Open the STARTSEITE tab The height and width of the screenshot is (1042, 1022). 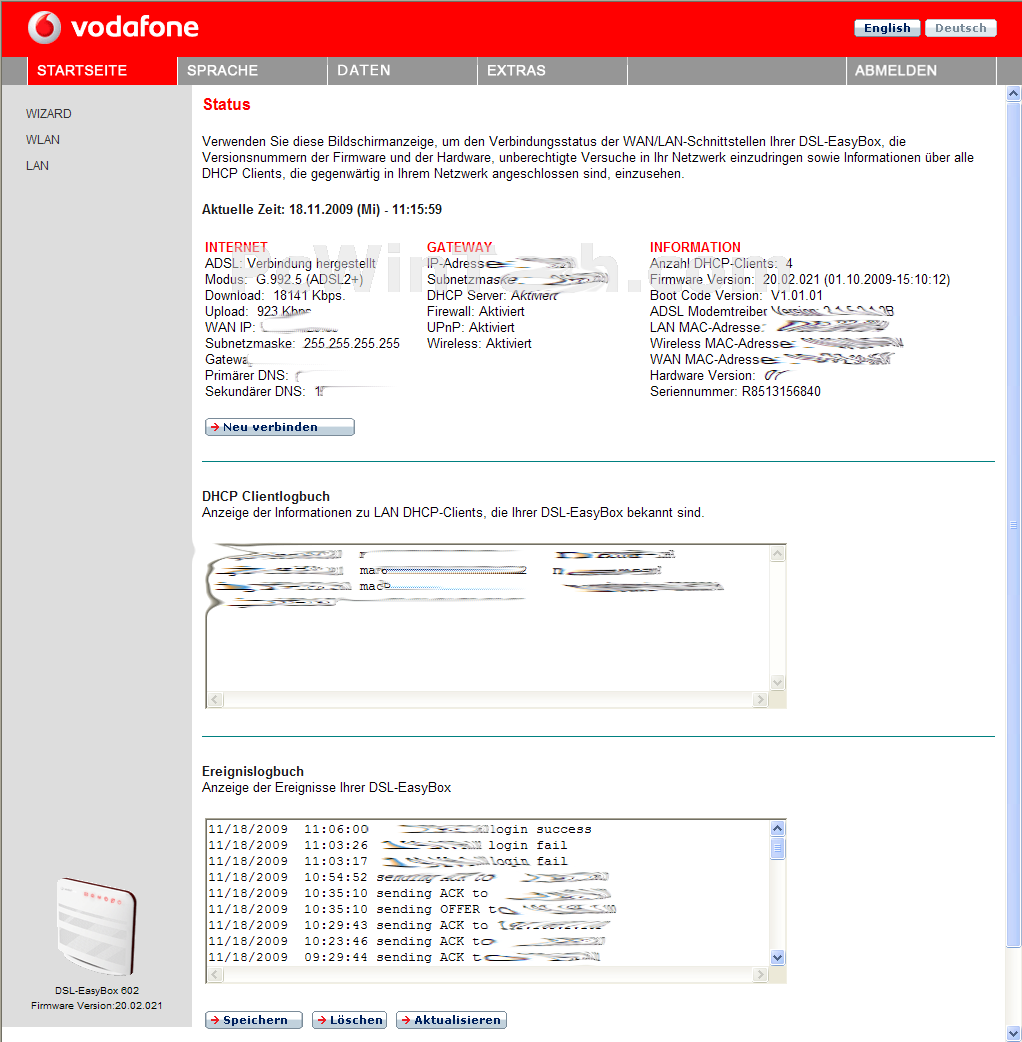102,70
